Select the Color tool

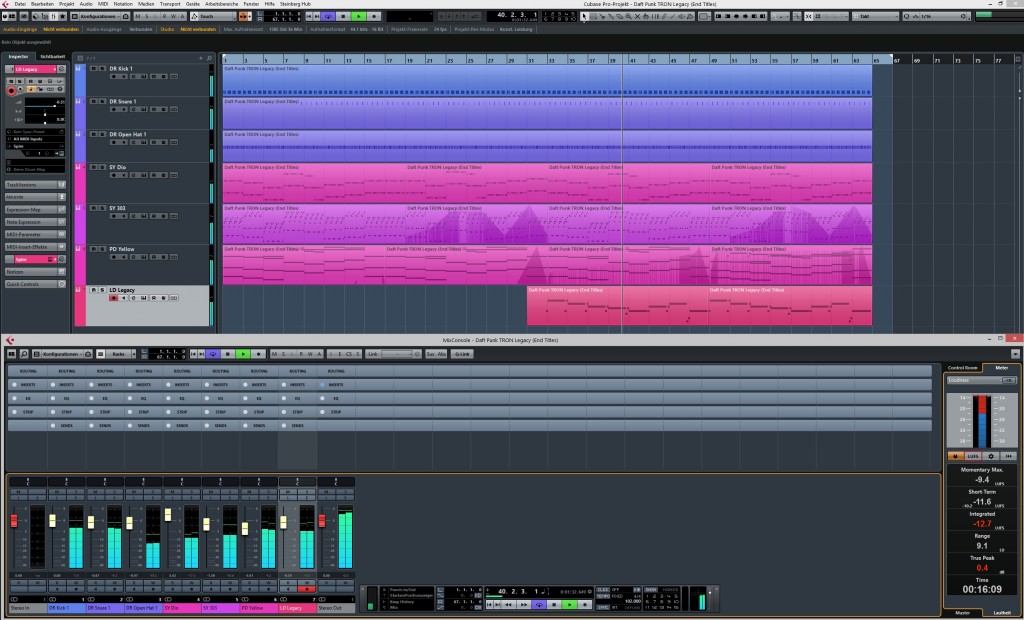pyautogui.click(x=690, y=16)
